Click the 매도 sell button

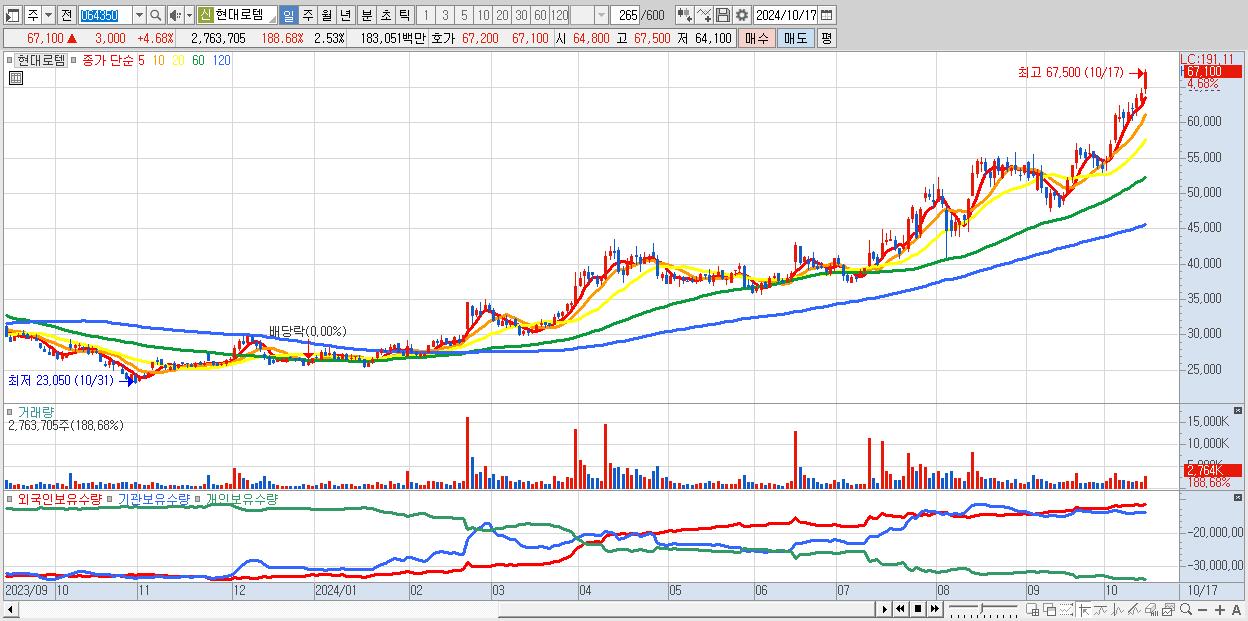(795, 38)
